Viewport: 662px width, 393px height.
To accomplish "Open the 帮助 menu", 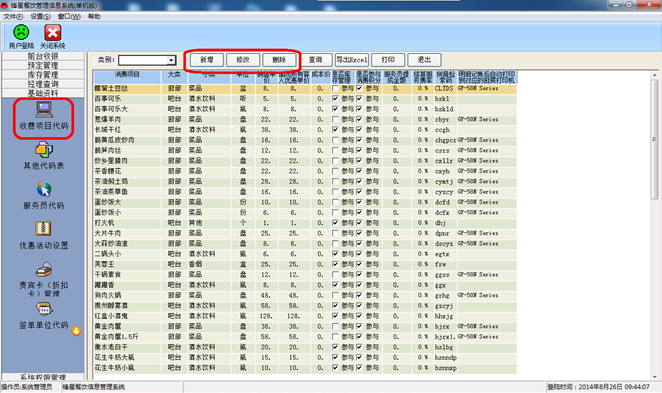I will point(94,16).
